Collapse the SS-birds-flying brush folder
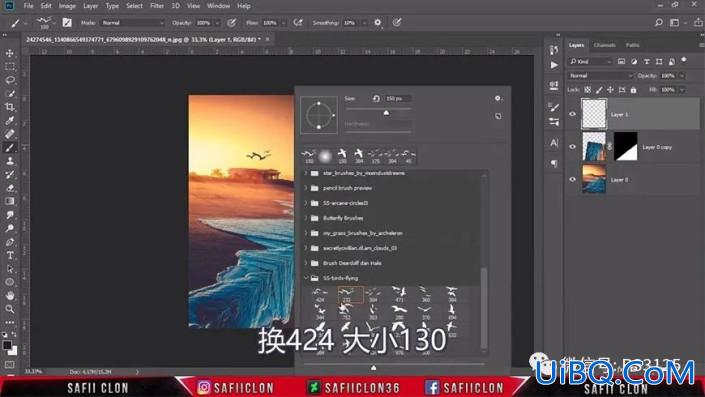The height and width of the screenshot is (397, 705). pyautogui.click(x=306, y=278)
